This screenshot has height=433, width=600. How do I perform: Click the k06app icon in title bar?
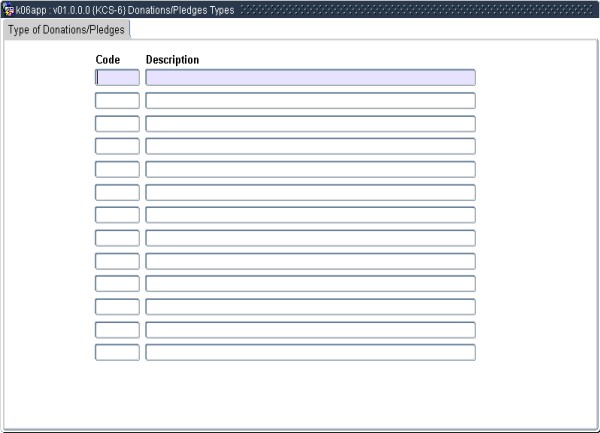pyautogui.click(x=9, y=9)
